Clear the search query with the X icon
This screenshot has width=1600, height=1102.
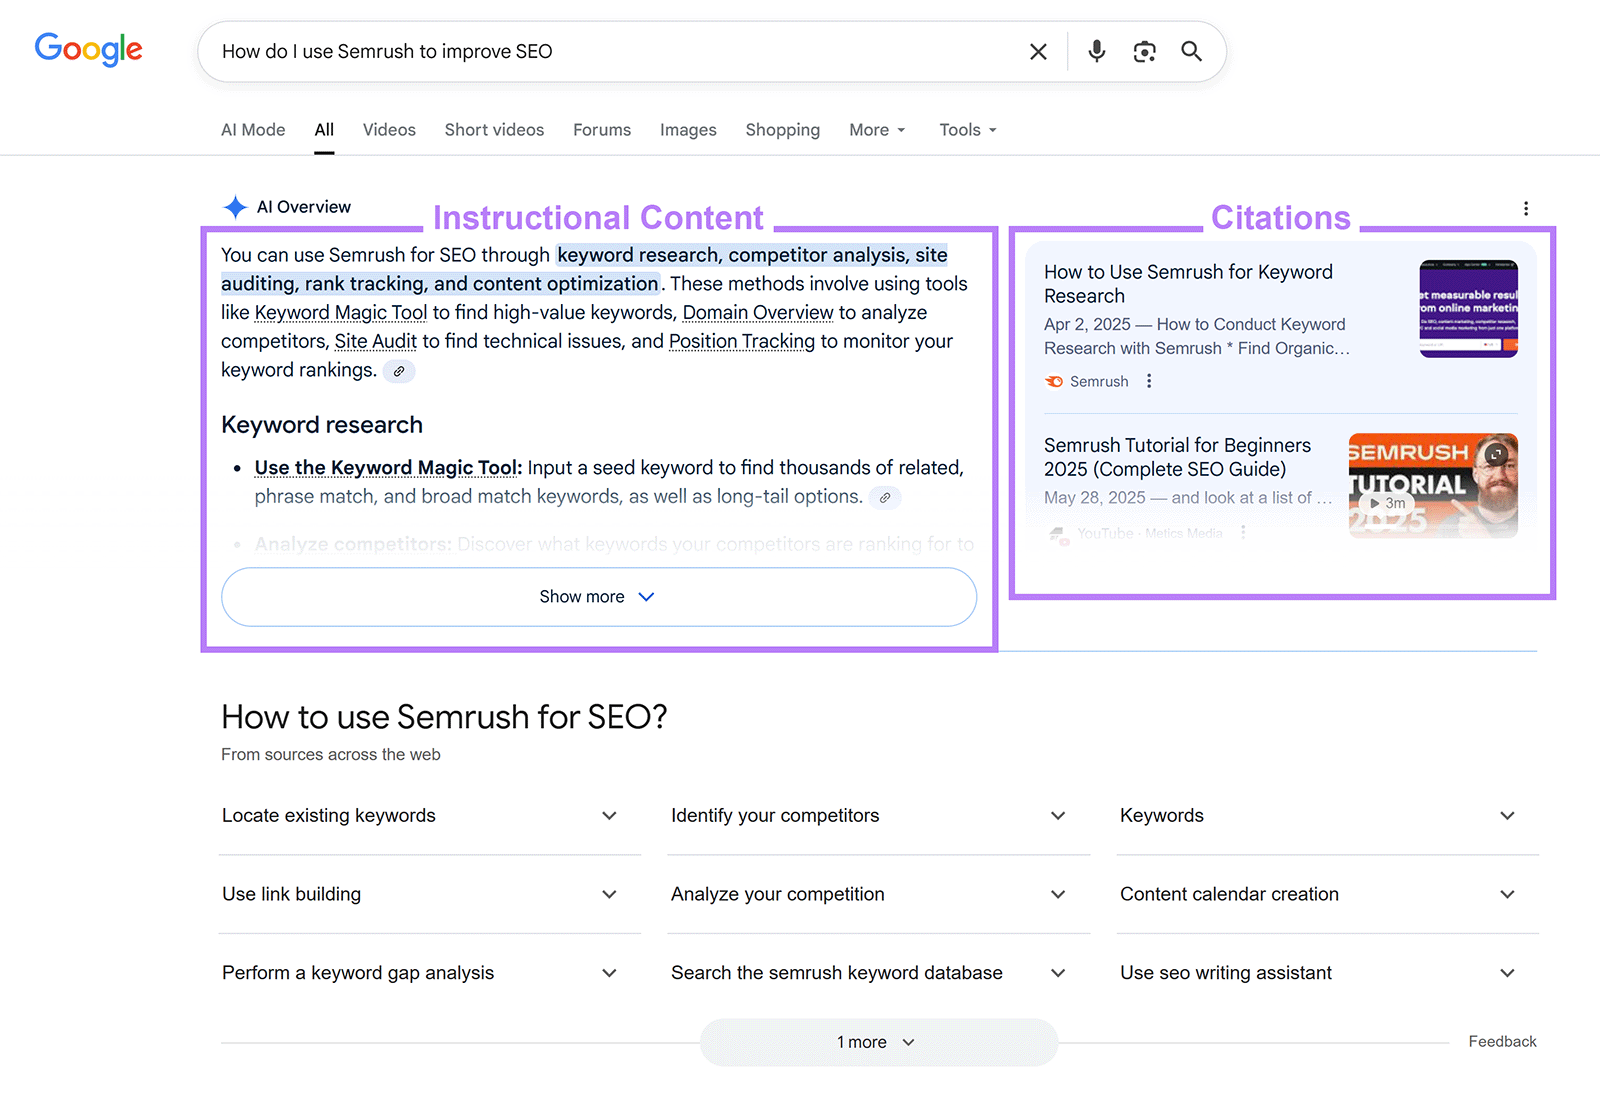point(1038,51)
